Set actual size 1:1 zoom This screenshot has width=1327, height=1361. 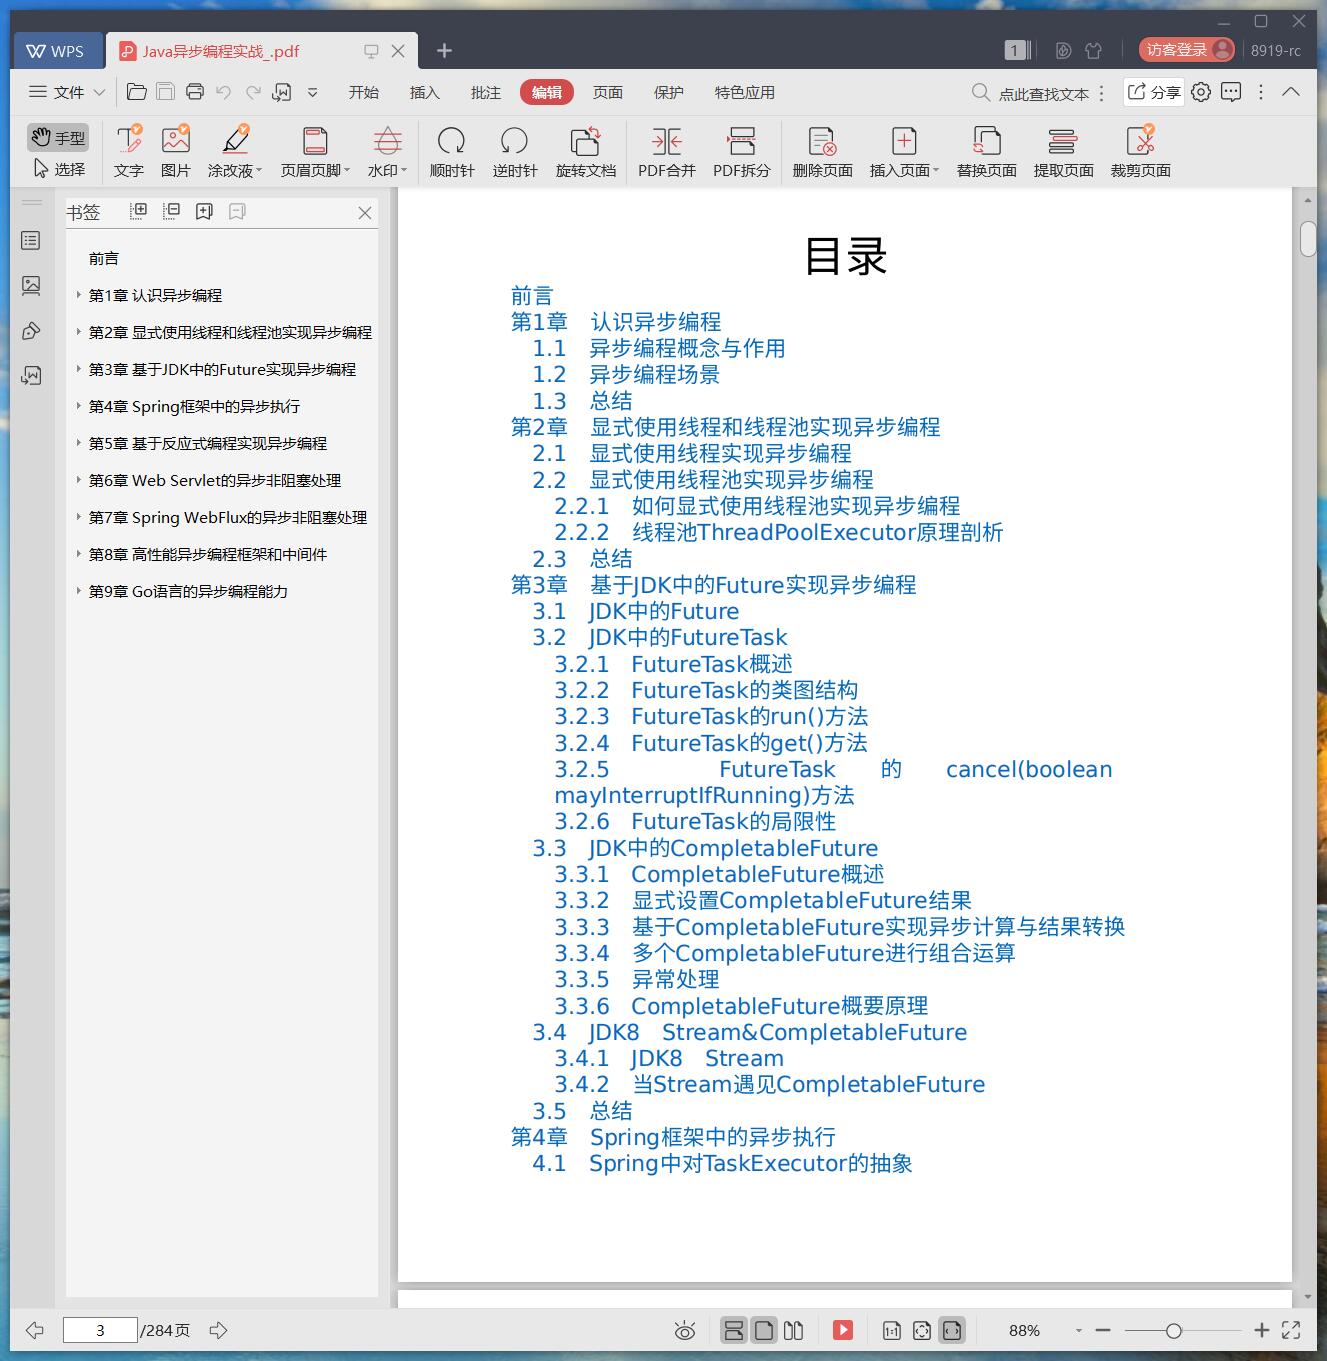coord(891,1330)
